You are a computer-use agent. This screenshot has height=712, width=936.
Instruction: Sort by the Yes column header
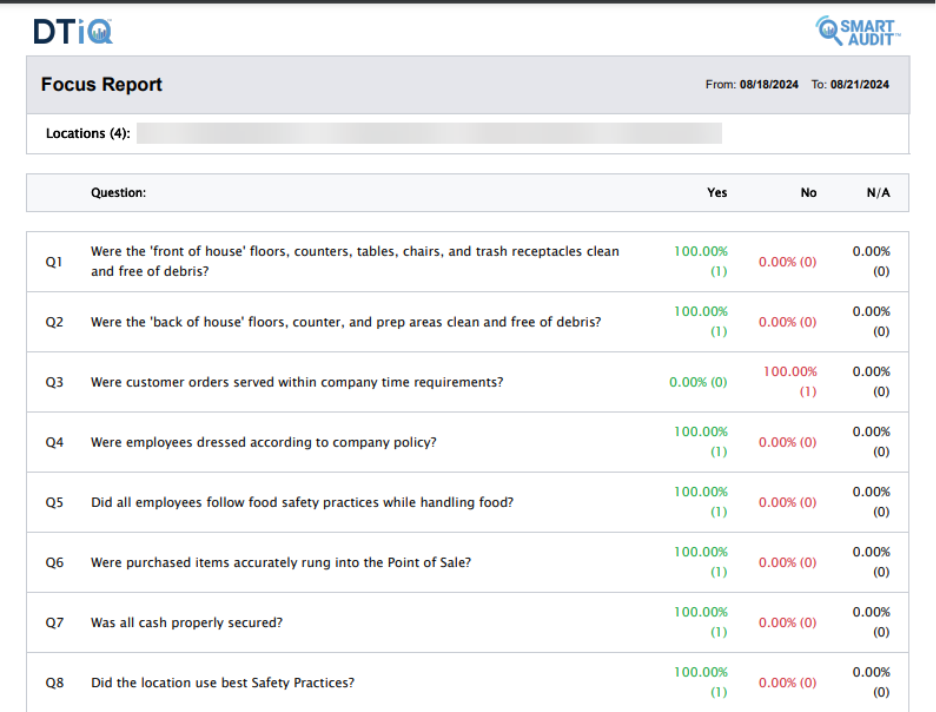pyautogui.click(x=717, y=193)
